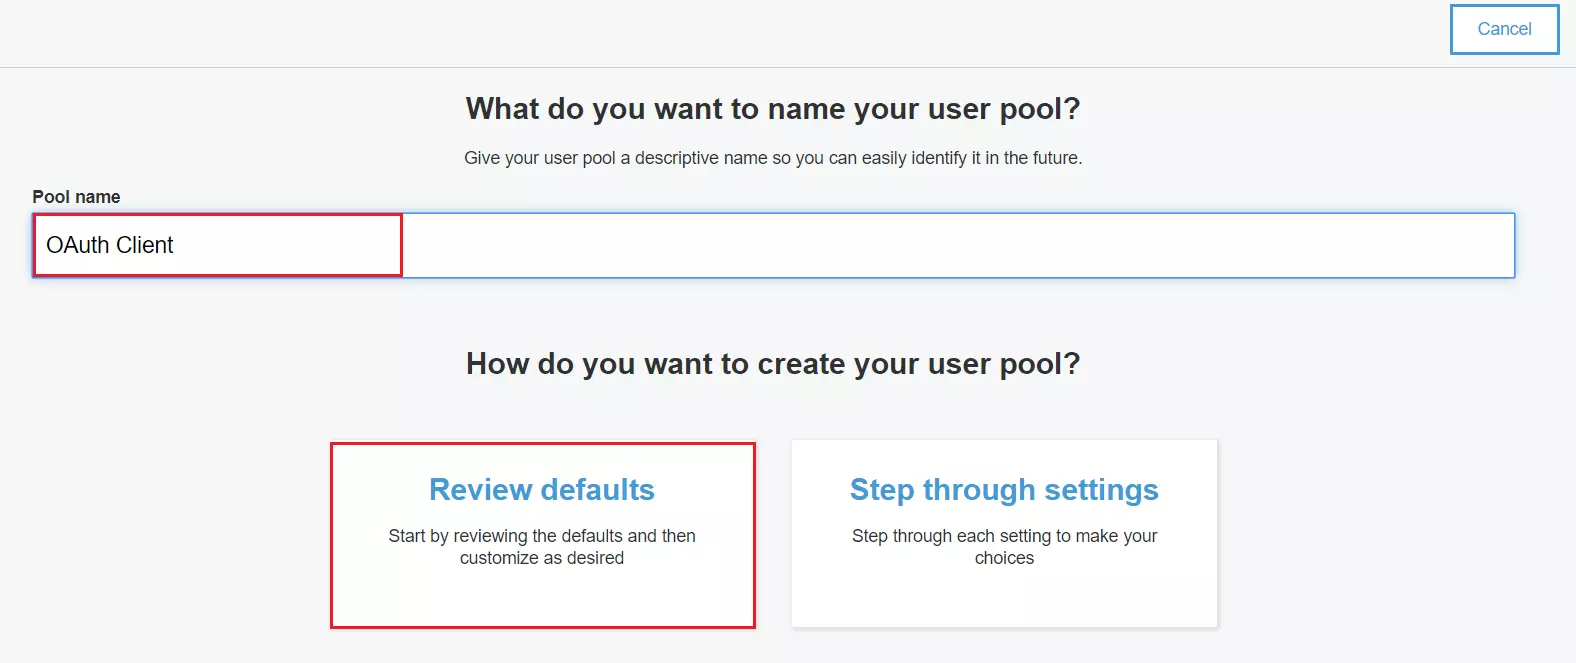This screenshot has width=1576, height=663.
Task: Click the 'Pool name' field label
Action: [x=76, y=197]
